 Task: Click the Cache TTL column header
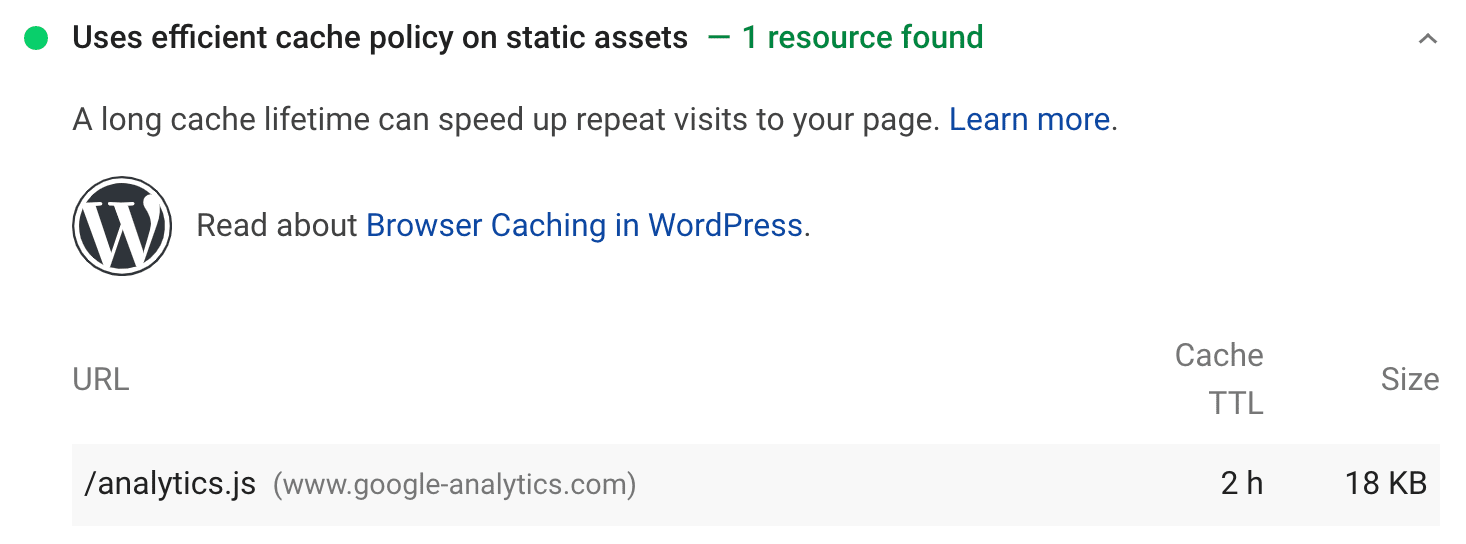(x=1219, y=379)
